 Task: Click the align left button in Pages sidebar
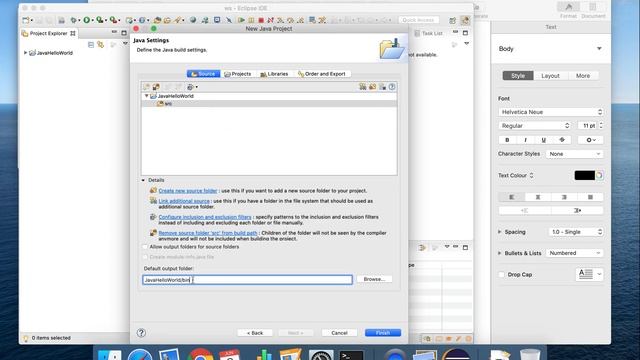511,197
